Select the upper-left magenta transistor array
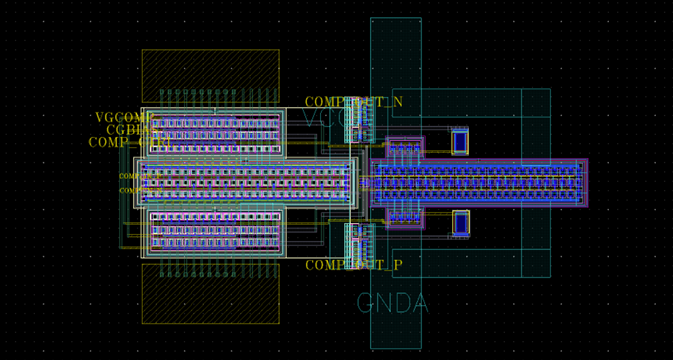 tap(215, 133)
